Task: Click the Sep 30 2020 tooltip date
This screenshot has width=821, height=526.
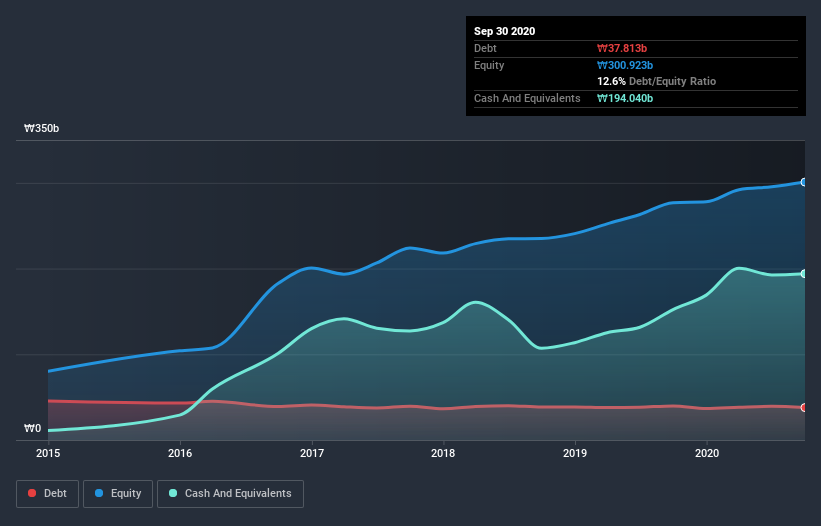Action: click(x=505, y=31)
